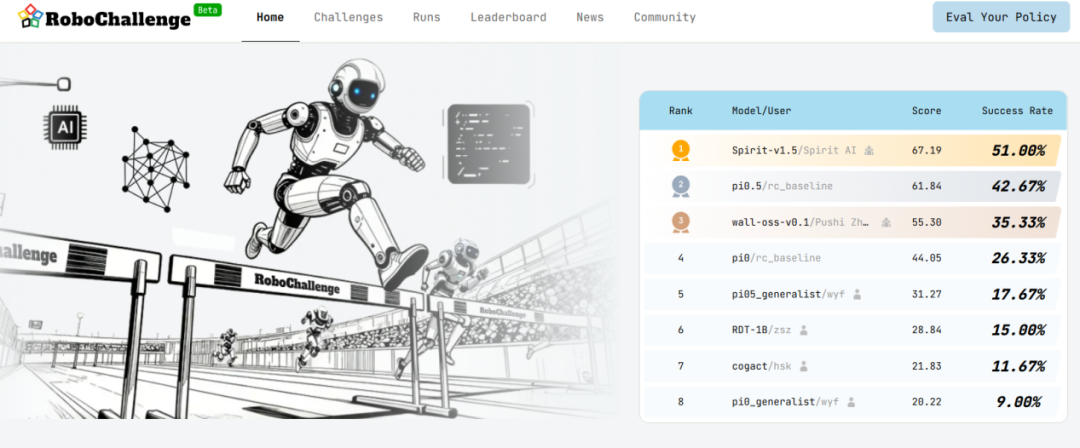
Task: Click rank number 6
Action: pos(681,329)
